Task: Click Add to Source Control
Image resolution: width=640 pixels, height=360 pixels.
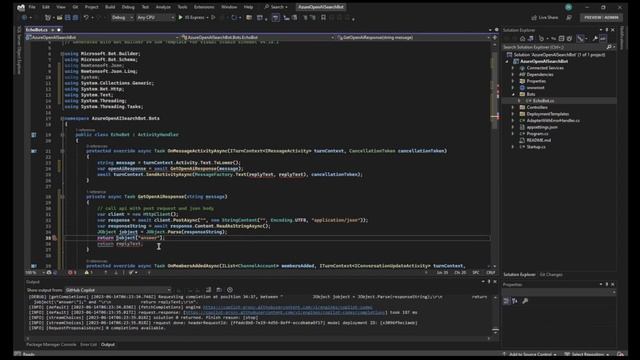Action: point(530,354)
